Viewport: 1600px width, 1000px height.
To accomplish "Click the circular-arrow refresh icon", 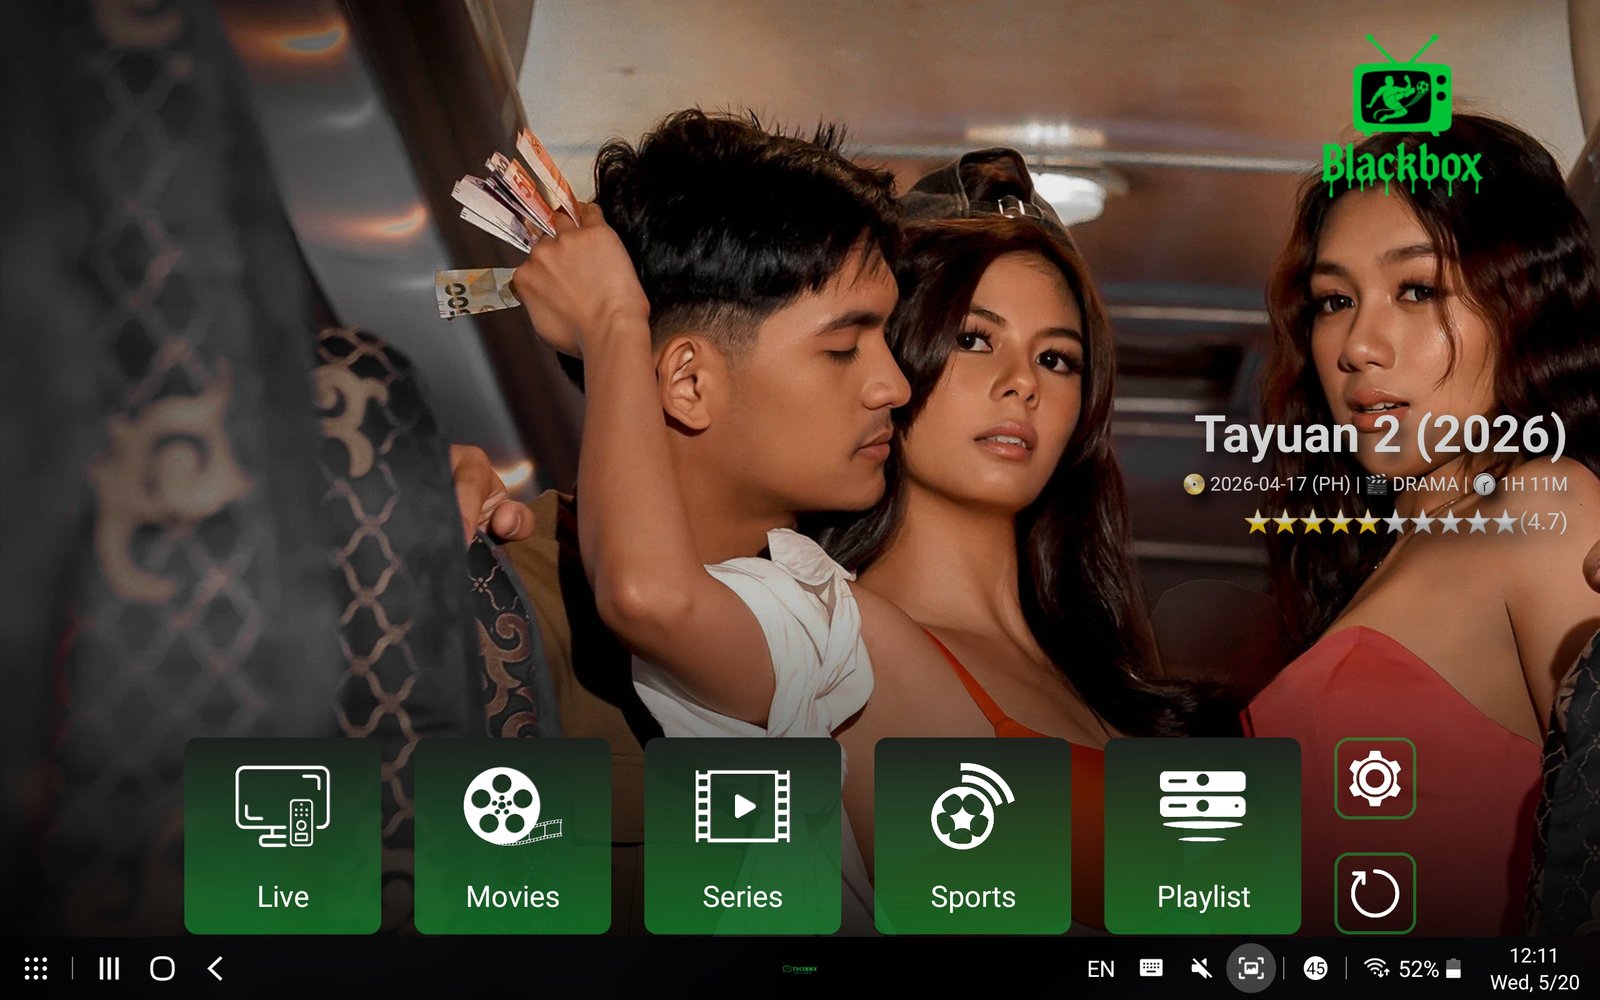I will pos(1375,893).
